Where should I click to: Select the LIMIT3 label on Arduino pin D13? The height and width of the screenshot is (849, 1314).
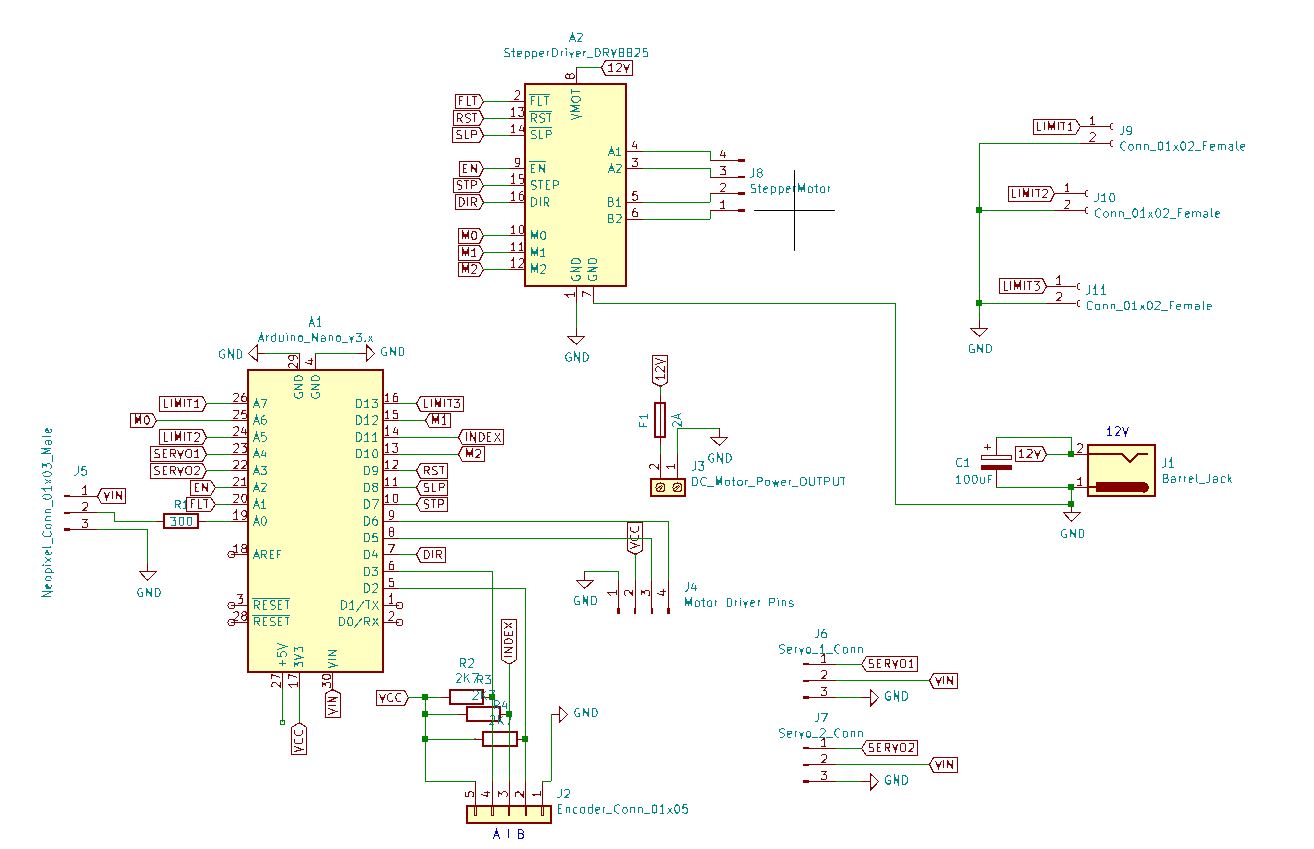coord(439,403)
